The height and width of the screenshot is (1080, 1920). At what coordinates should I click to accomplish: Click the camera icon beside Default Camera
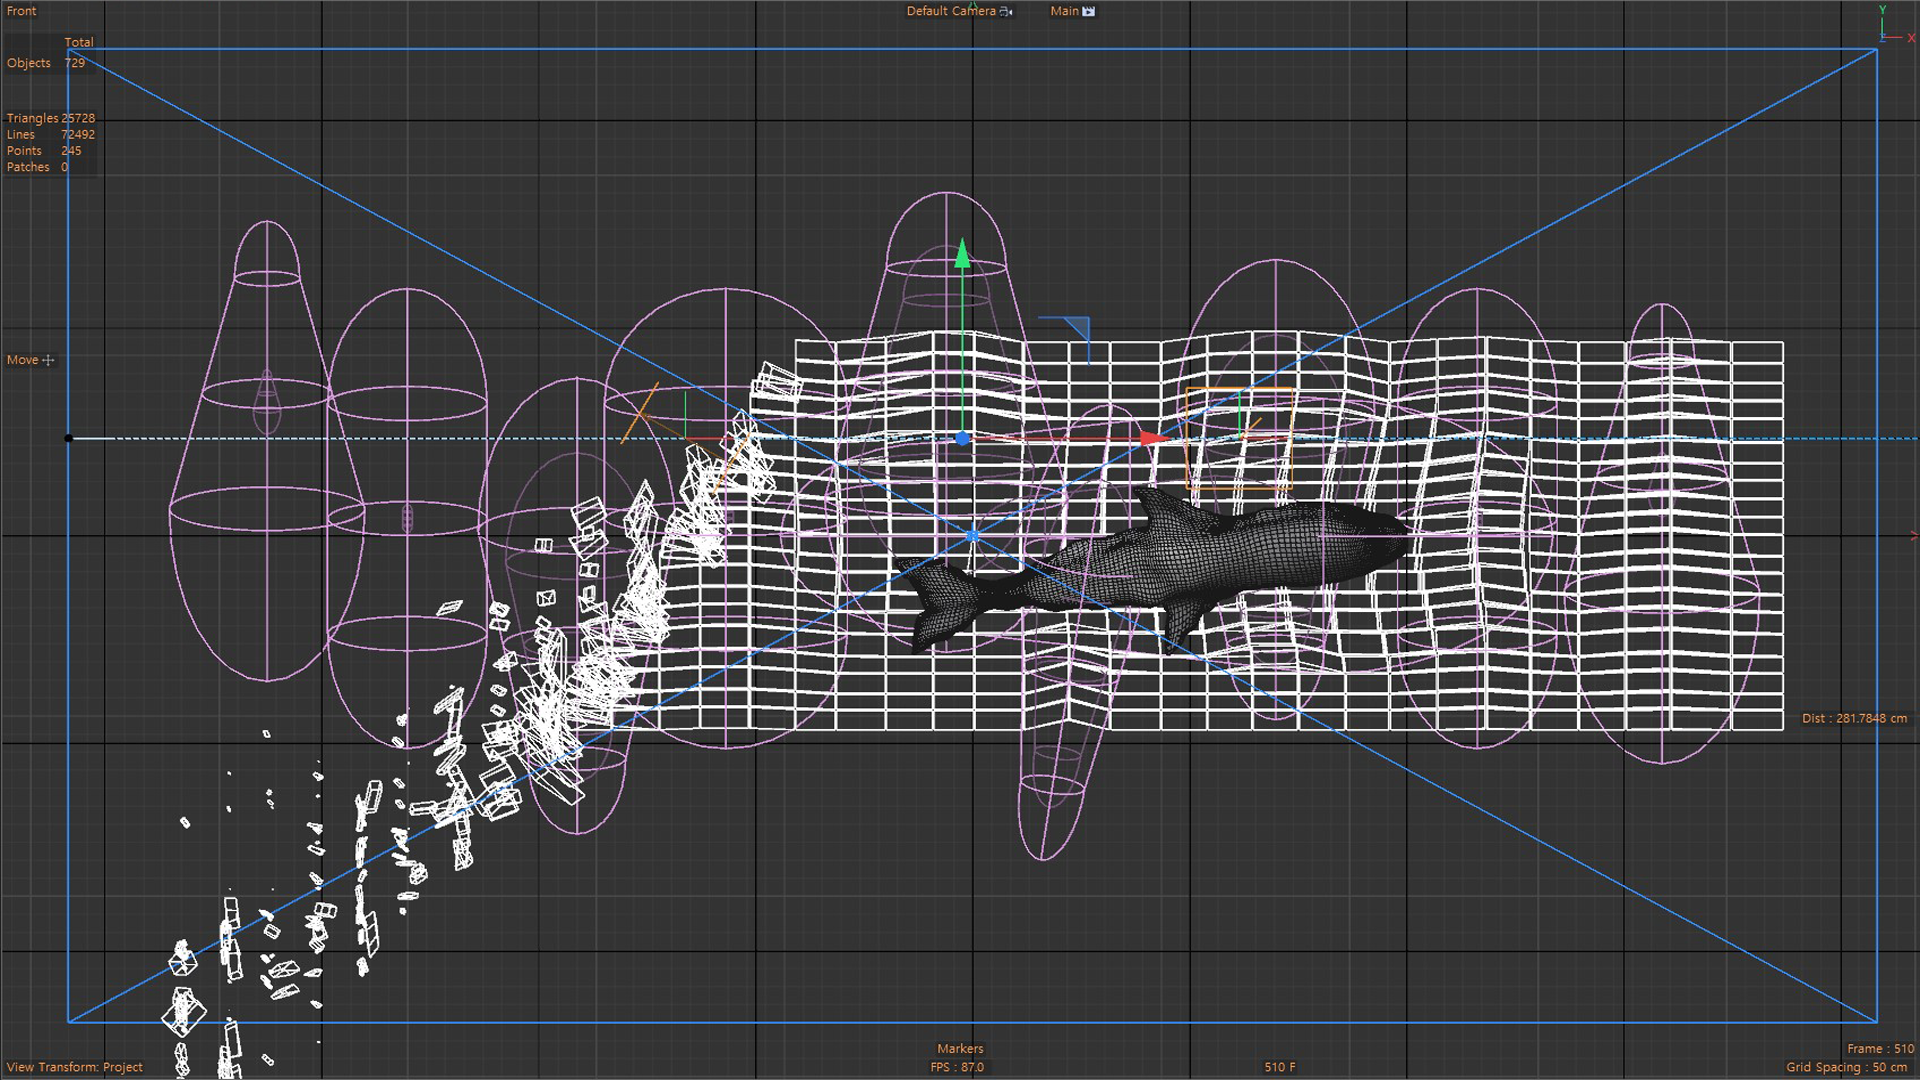click(1006, 11)
